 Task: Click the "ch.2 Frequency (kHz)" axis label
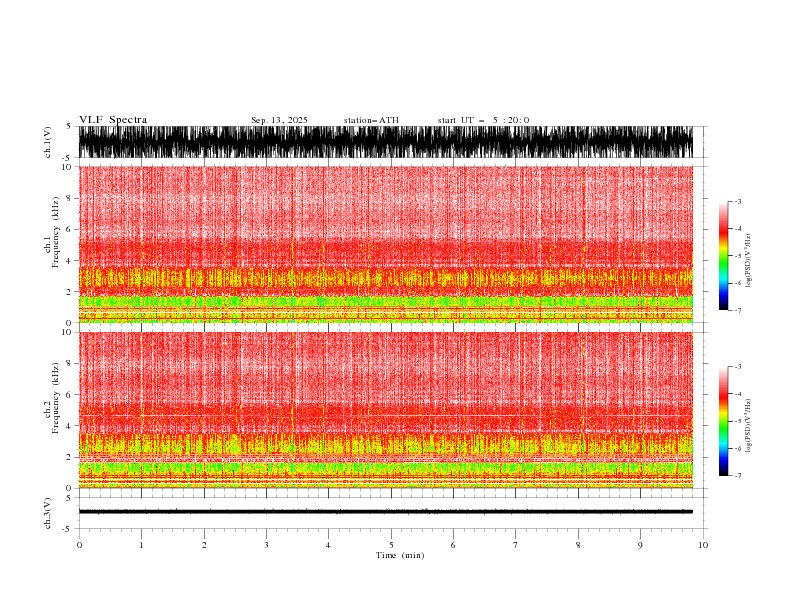click(x=52, y=397)
